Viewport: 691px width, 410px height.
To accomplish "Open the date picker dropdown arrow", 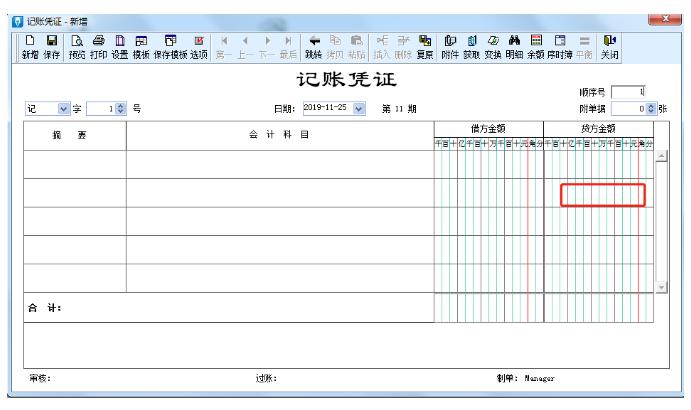I will tap(359, 108).
